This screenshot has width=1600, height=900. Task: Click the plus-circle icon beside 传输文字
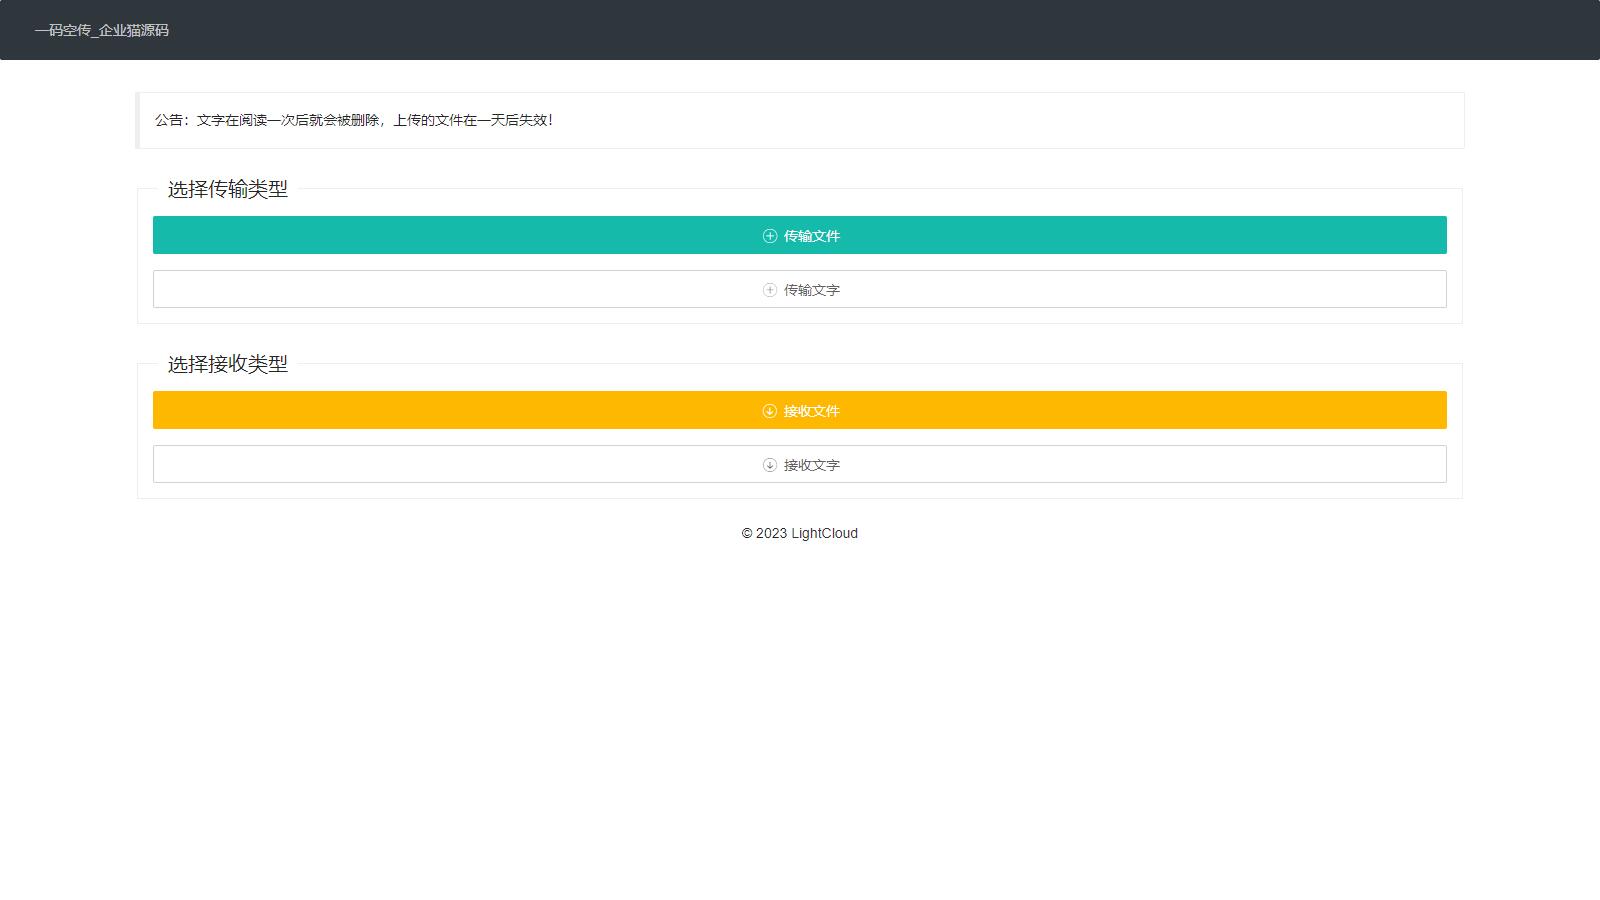(x=770, y=290)
